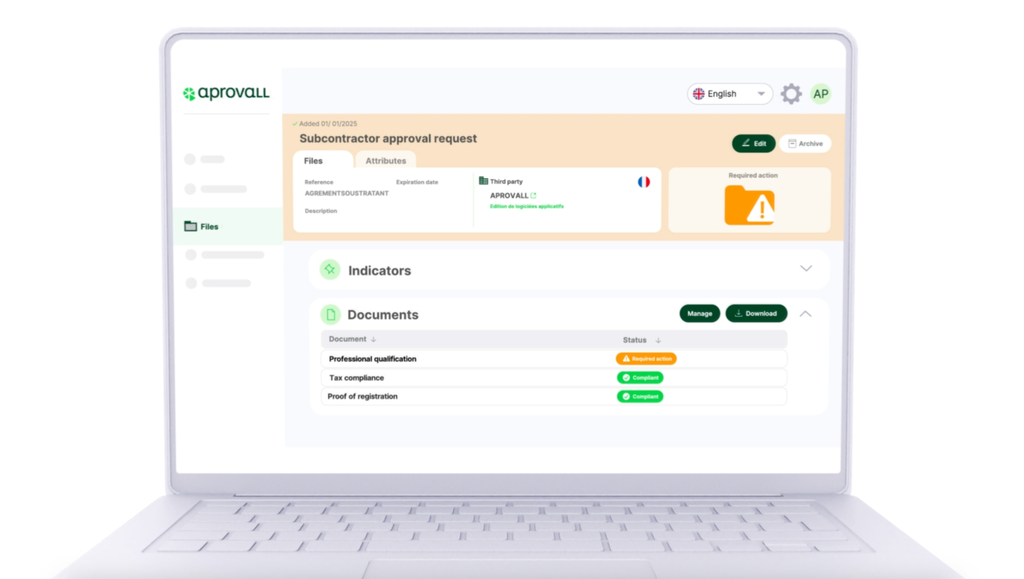Open the APROVALL third party link
Viewport: 1024px width, 579px height.
pos(513,195)
